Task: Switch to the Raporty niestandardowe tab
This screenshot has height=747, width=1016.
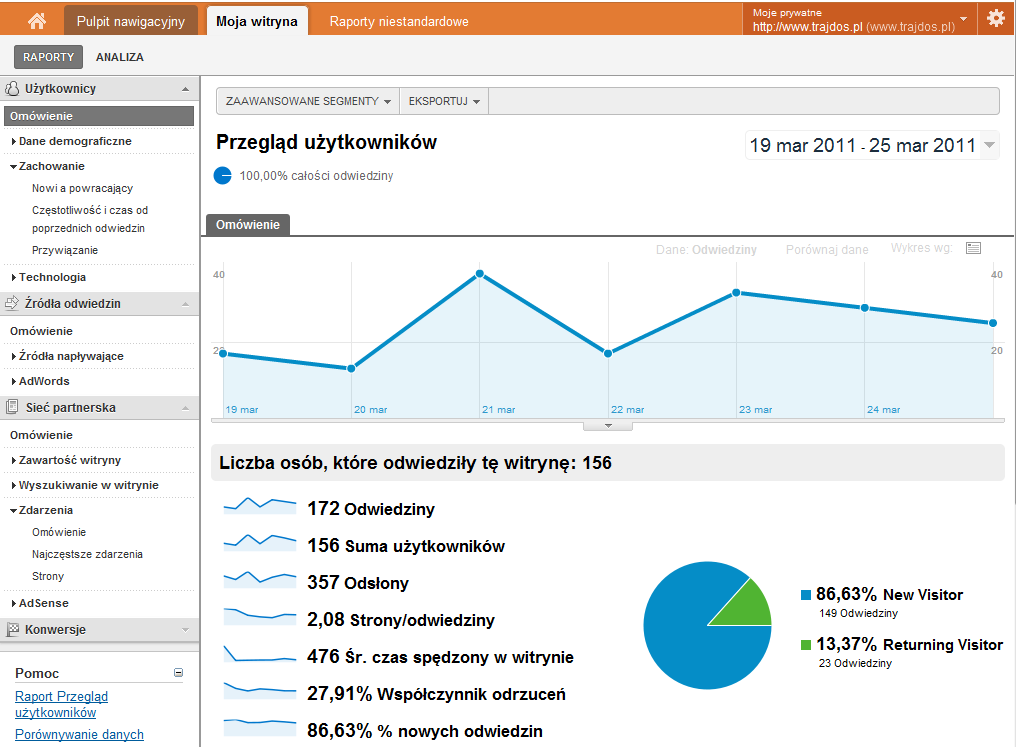Action: coord(399,21)
